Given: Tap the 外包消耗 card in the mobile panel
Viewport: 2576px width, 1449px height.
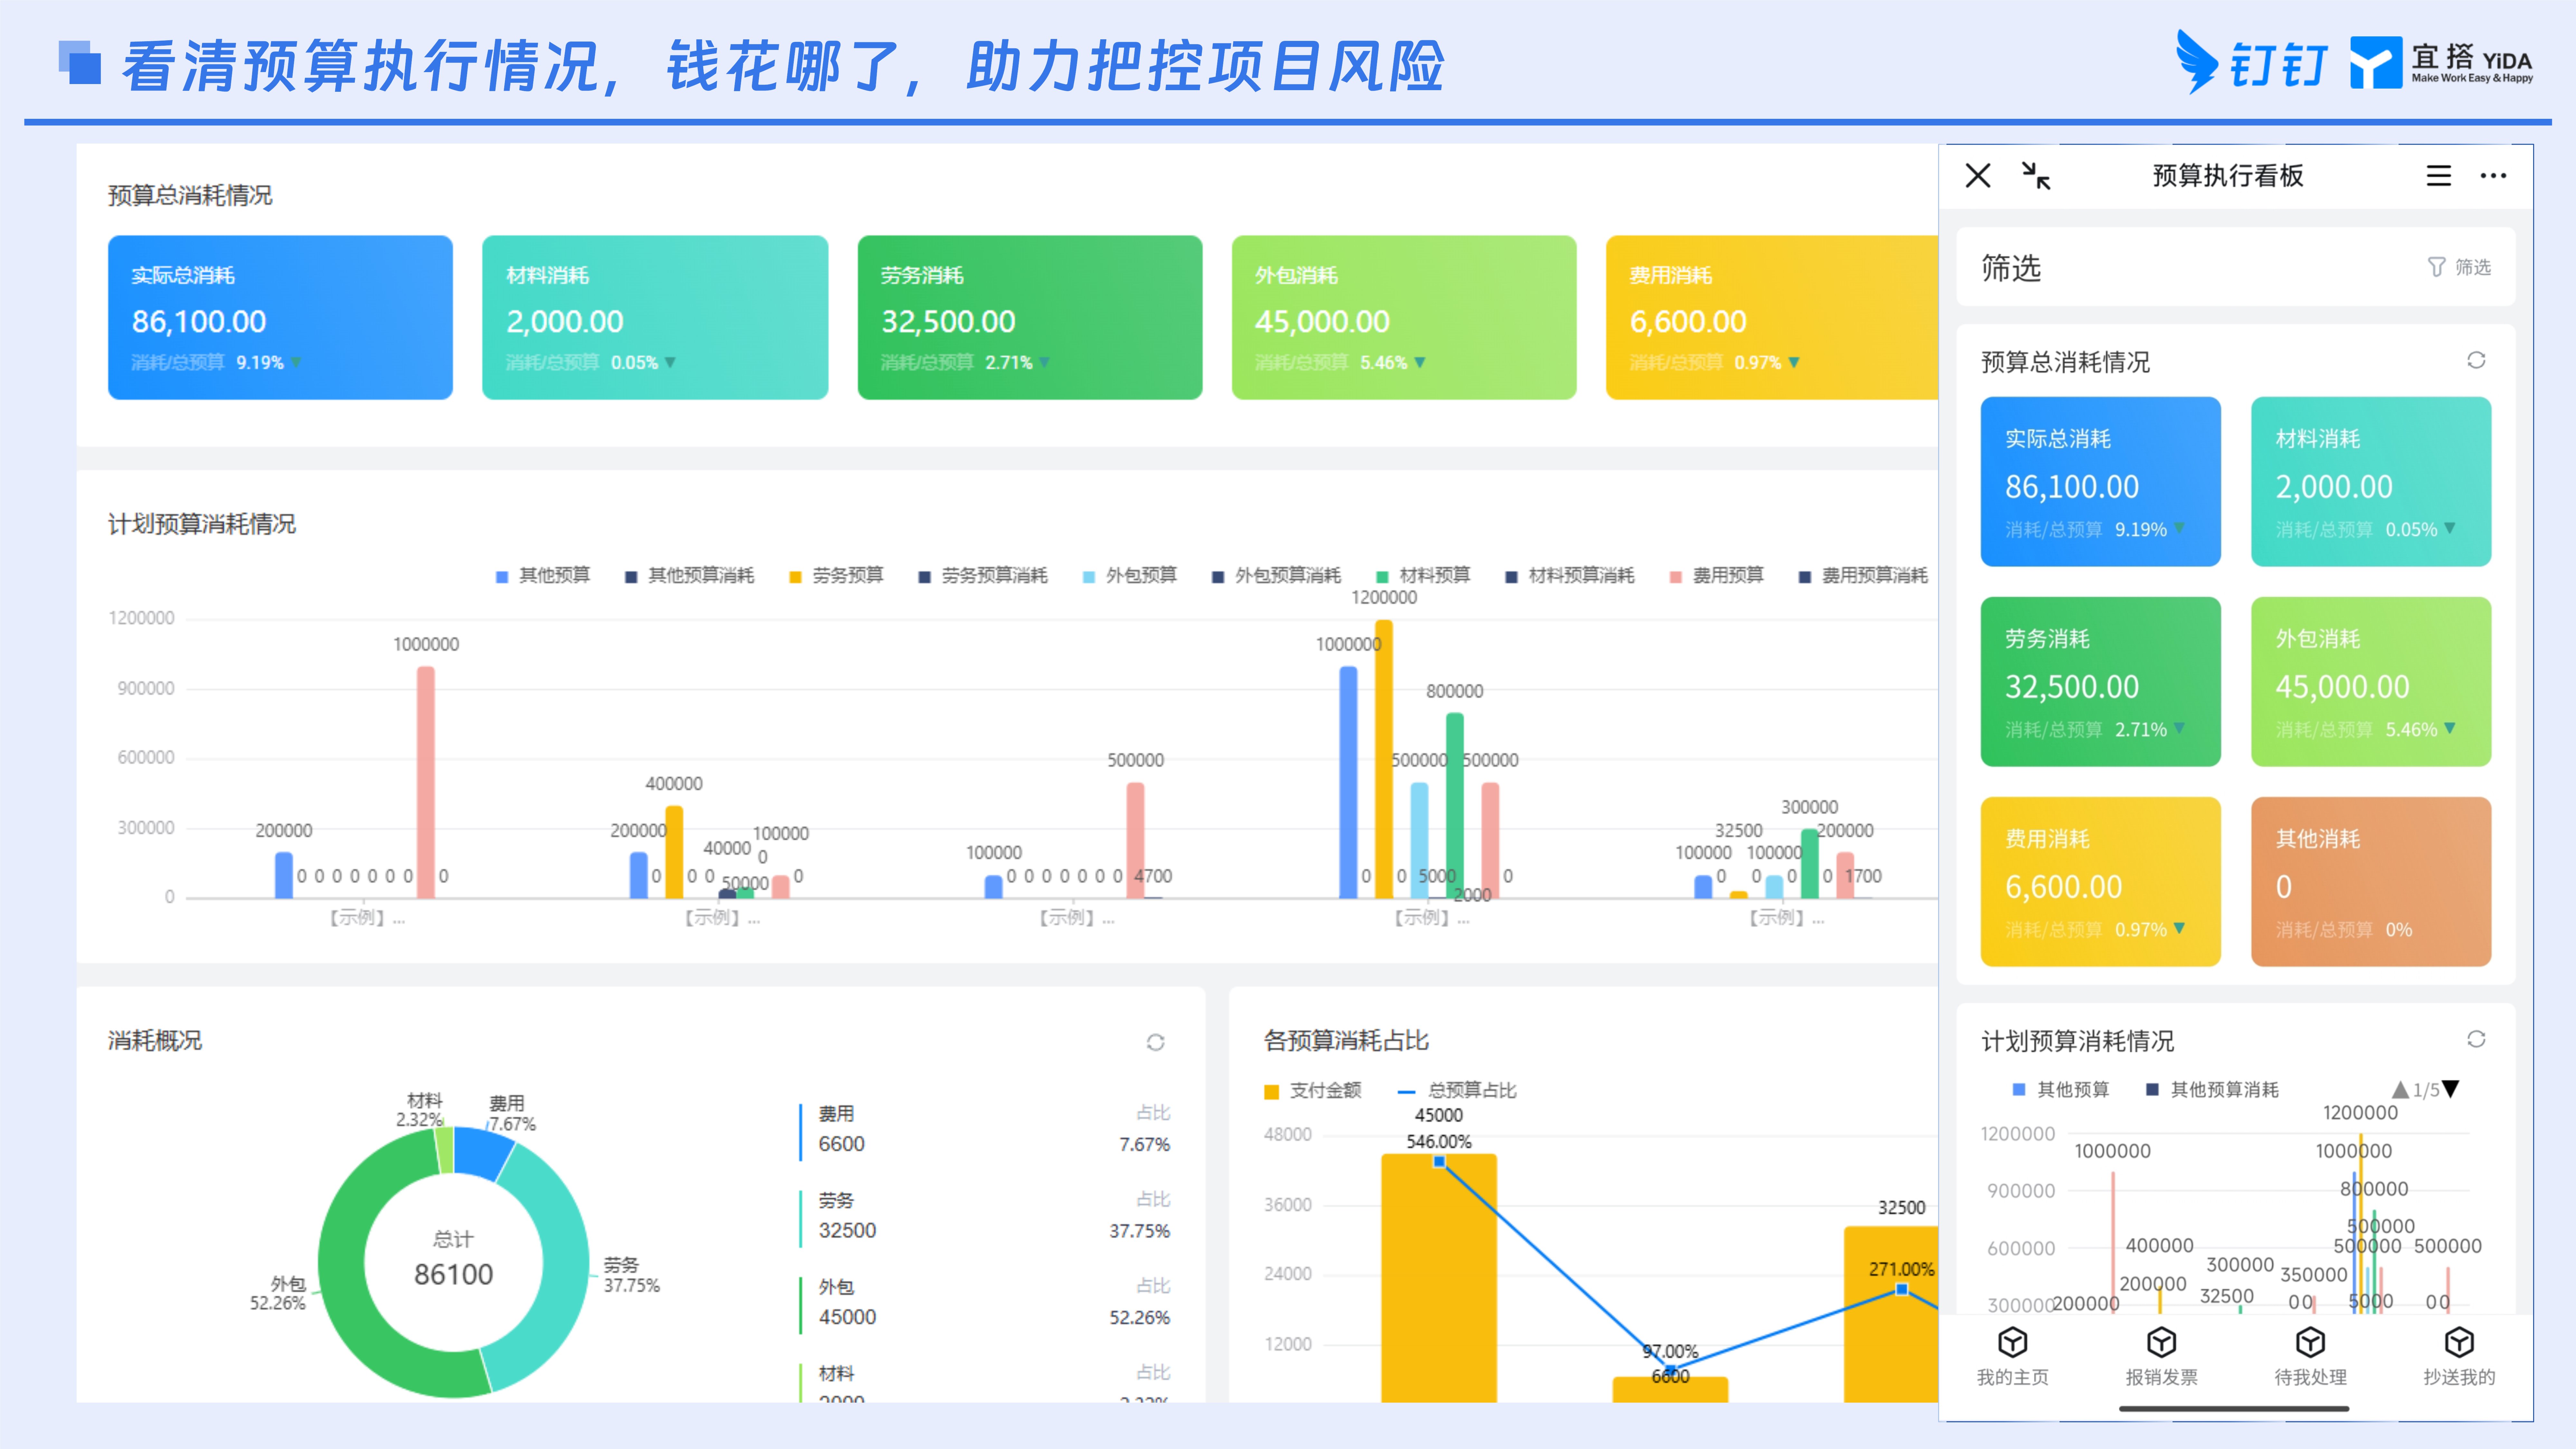Looking at the screenshot, I should 2371,682.
